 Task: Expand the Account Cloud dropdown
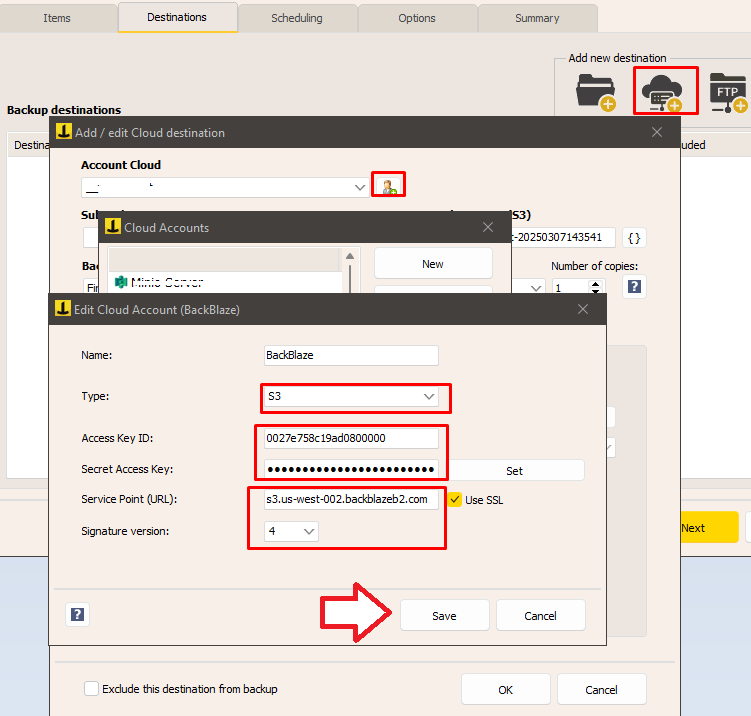360,187
